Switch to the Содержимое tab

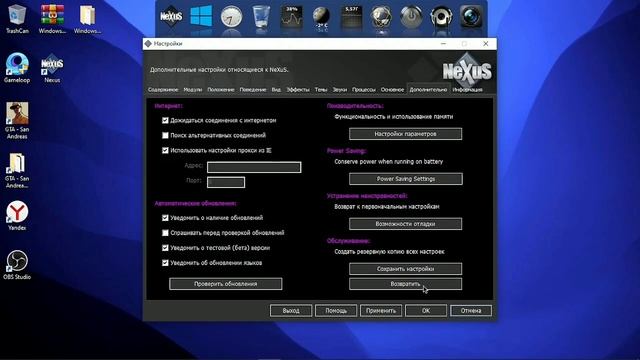coord(163,89)
